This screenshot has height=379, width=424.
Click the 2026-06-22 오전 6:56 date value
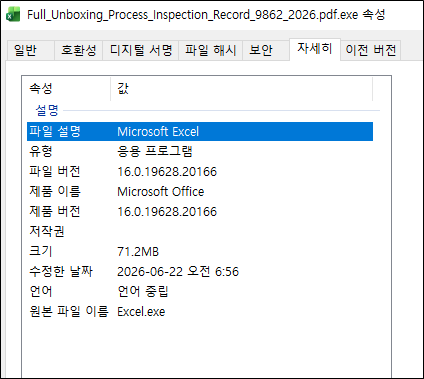tap(178, 272)
